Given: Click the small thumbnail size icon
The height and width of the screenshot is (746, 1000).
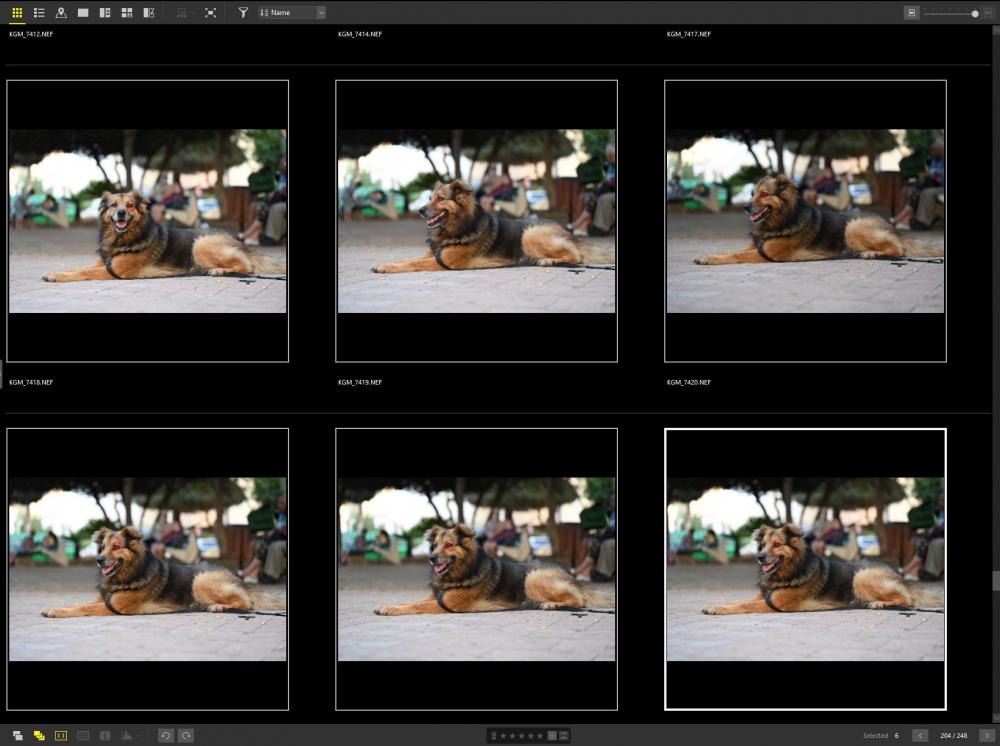Looking at the screenshot, I should pyautogui.click(x=911, y=13).
